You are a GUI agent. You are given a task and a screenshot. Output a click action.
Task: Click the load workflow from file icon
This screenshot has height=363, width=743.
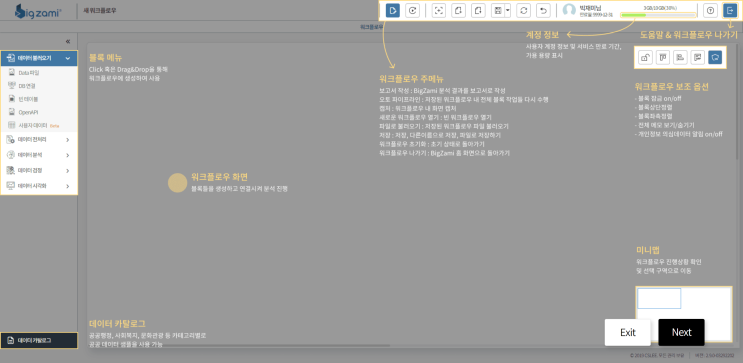pyautogui.click(x=478, y=10)
